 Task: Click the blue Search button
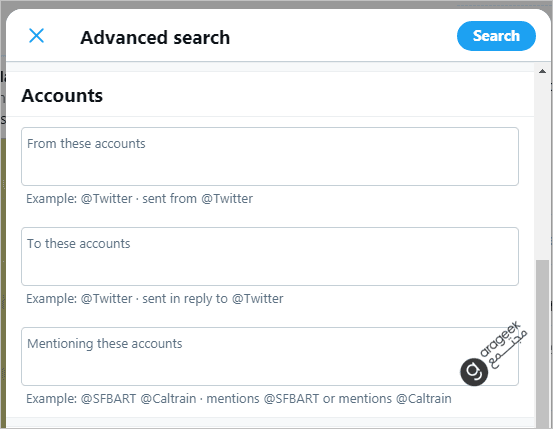[496, 36]
